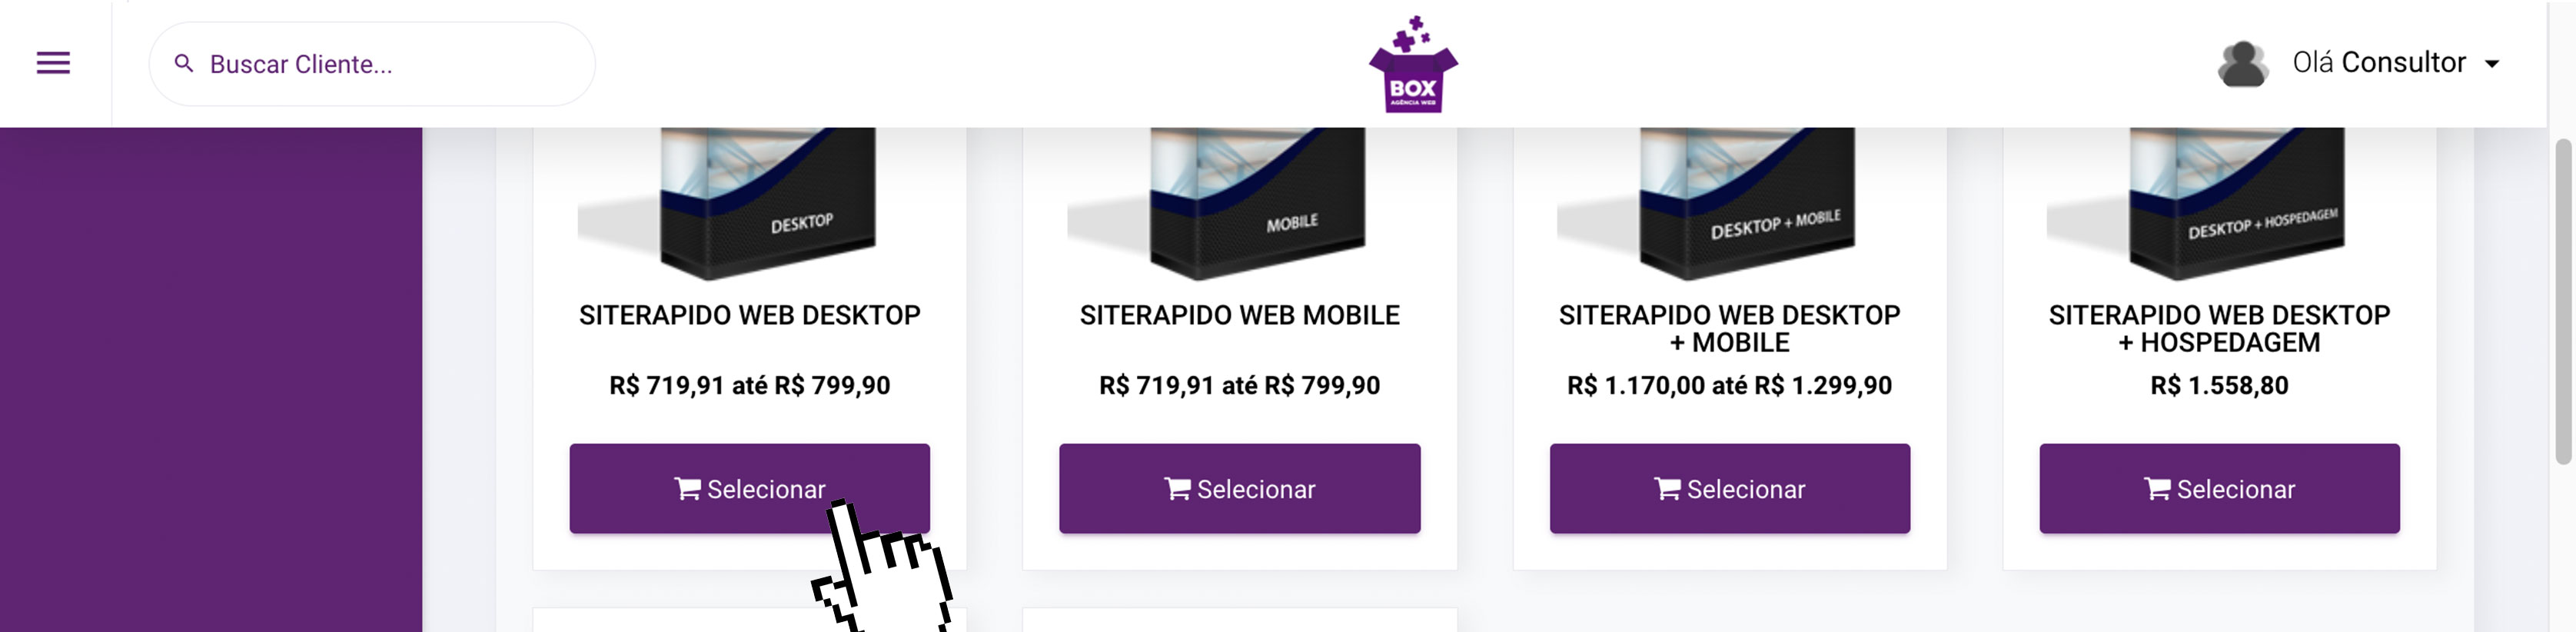Click the search magnifier icon
The height and width of the screenshot is (632, 2576).
pos(184,64)
